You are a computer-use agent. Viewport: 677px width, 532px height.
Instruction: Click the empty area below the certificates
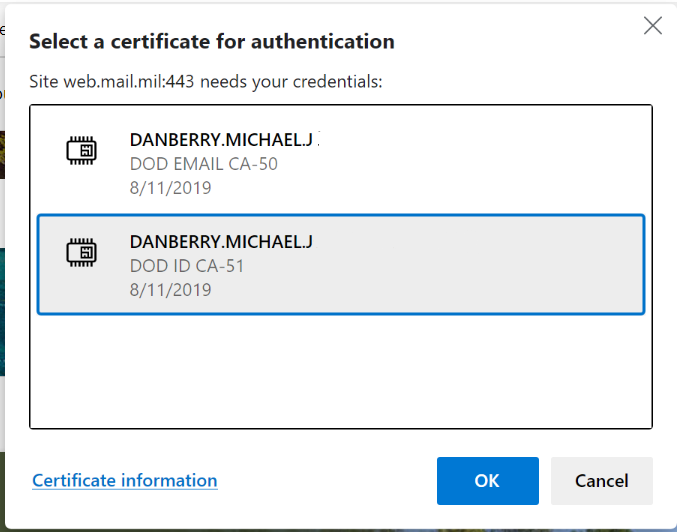pos(340,370)
